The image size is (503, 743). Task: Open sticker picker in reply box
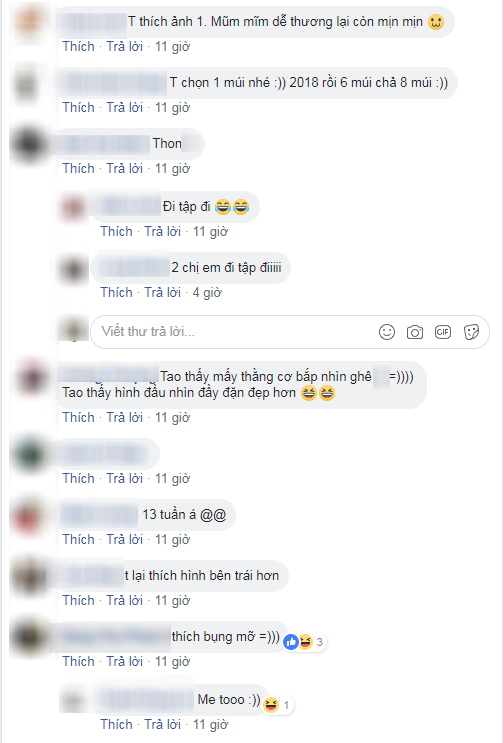point(471,332)
